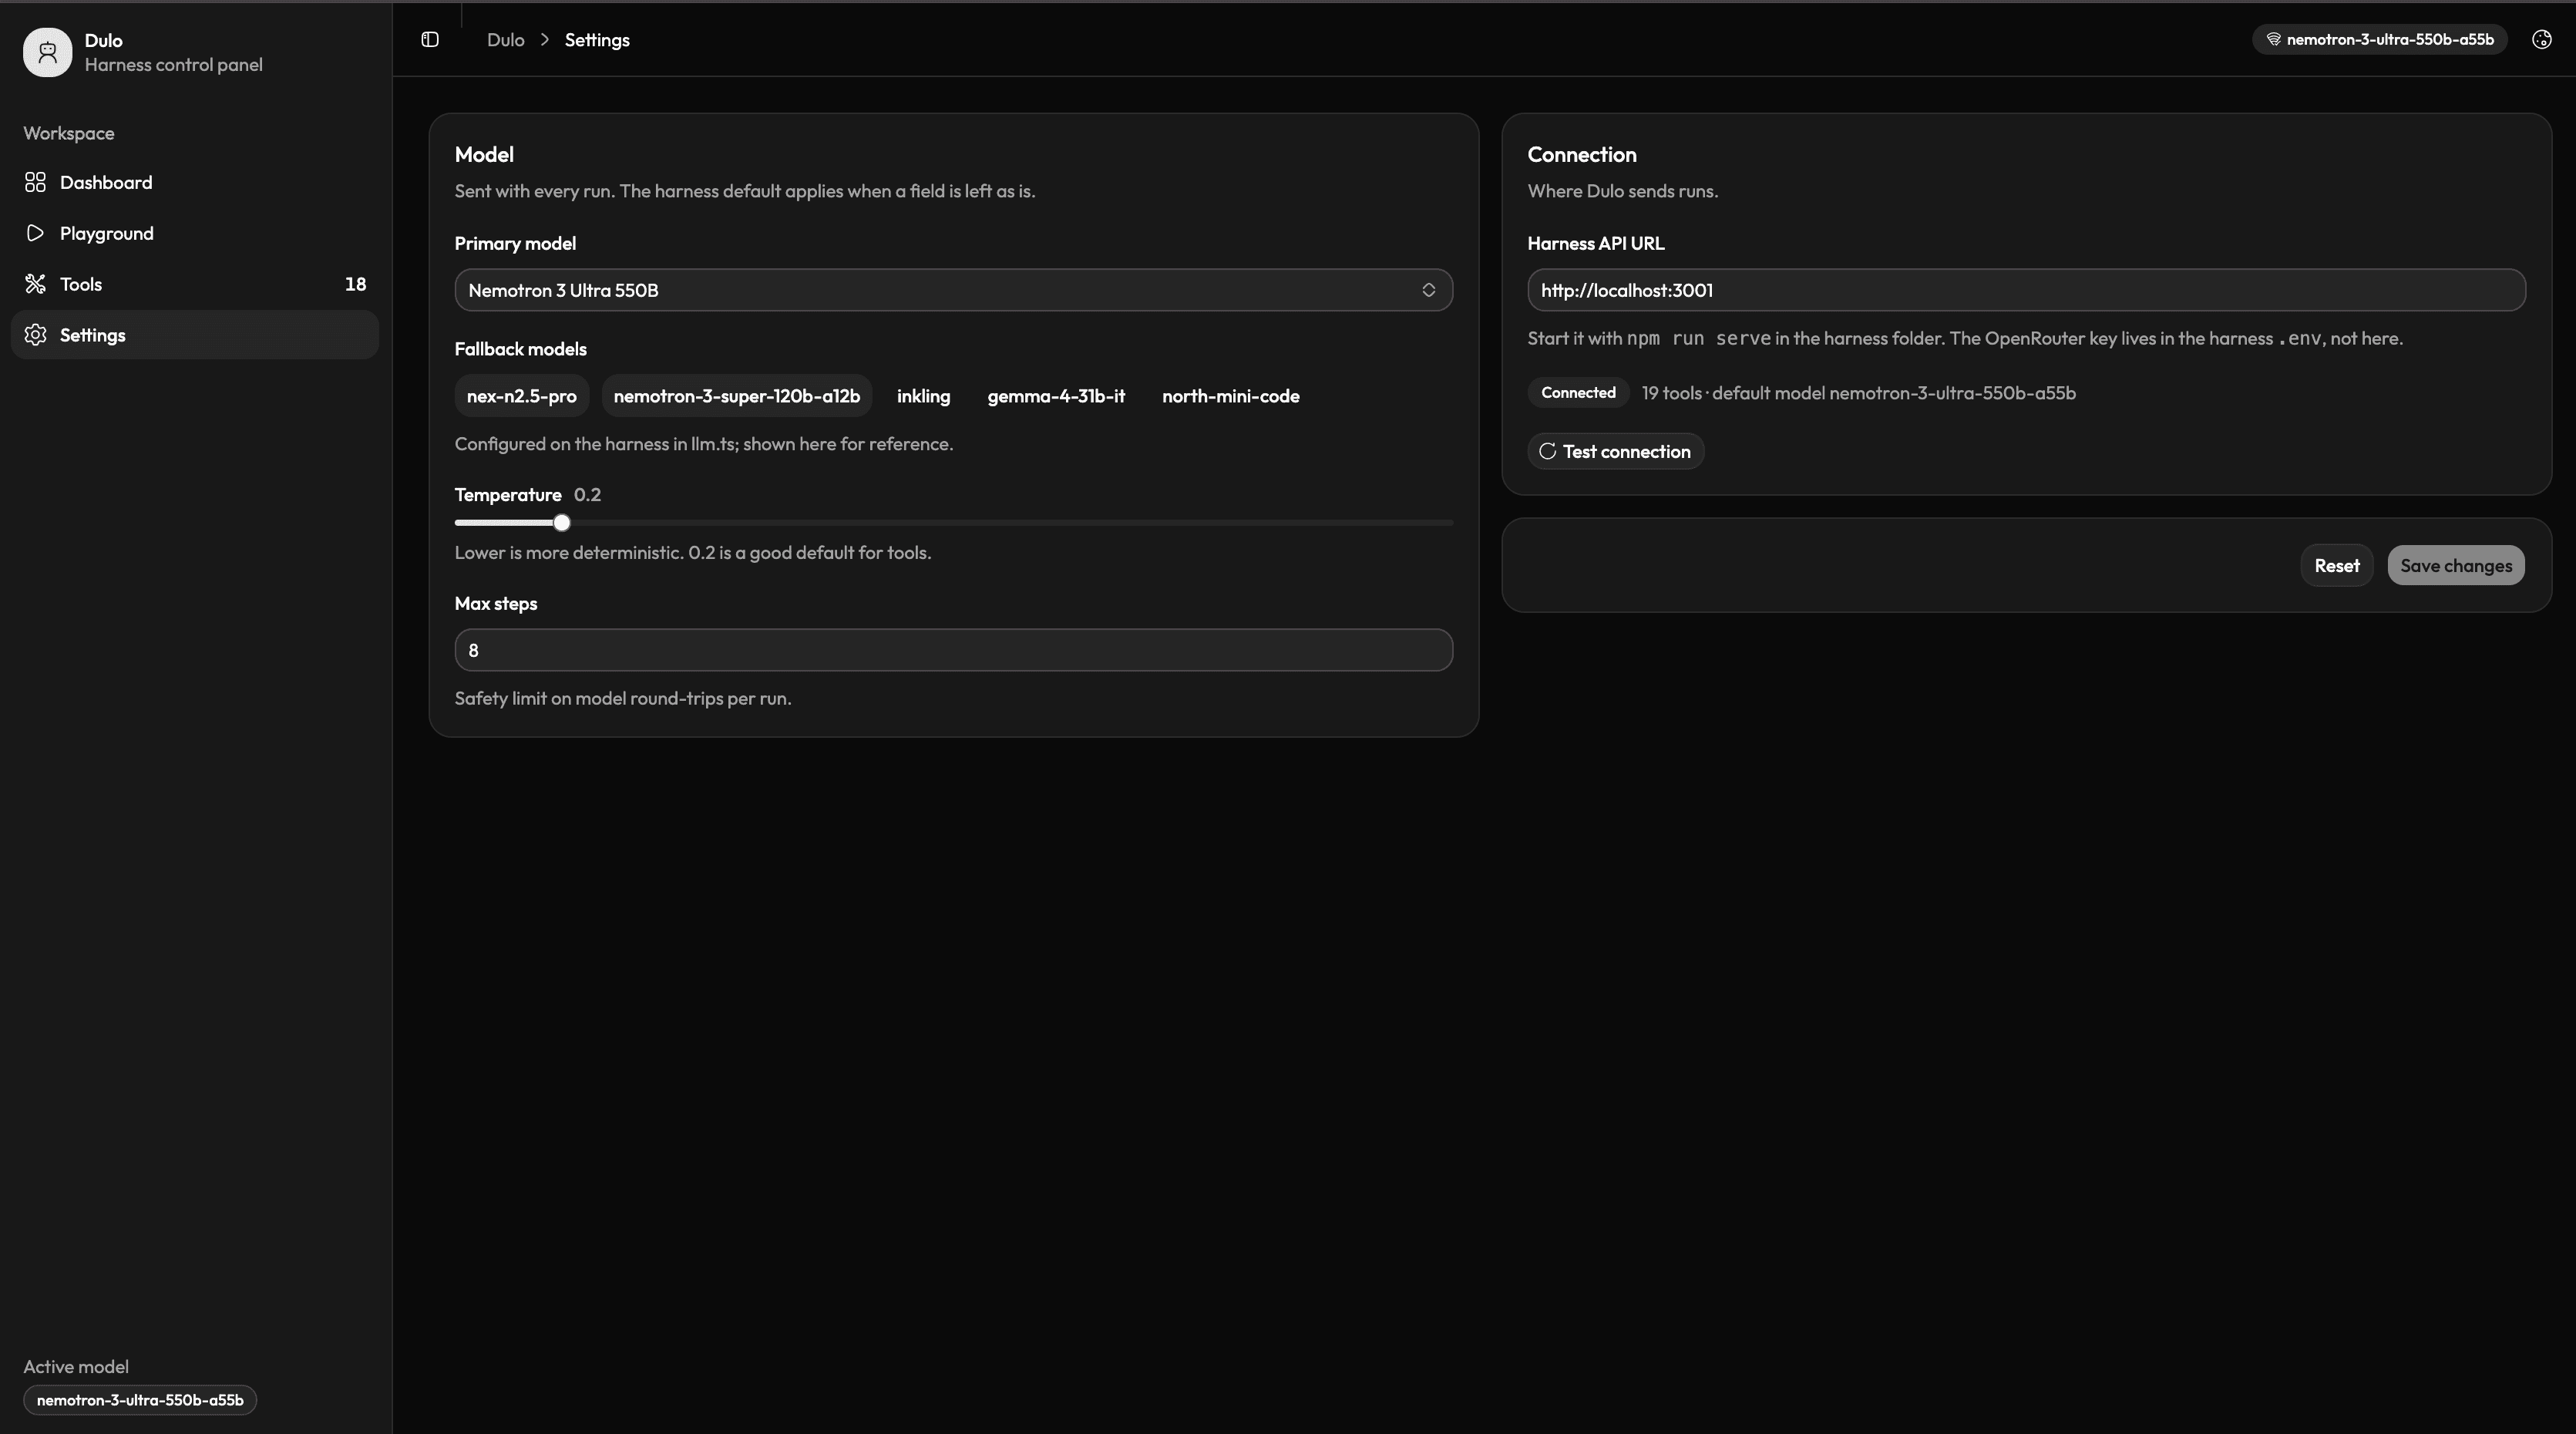Toggle the sidebar panel icon

click(x=430, y=40)
